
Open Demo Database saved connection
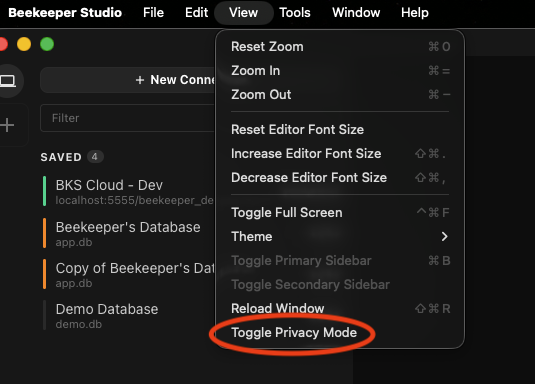click(x=129, y=316)
